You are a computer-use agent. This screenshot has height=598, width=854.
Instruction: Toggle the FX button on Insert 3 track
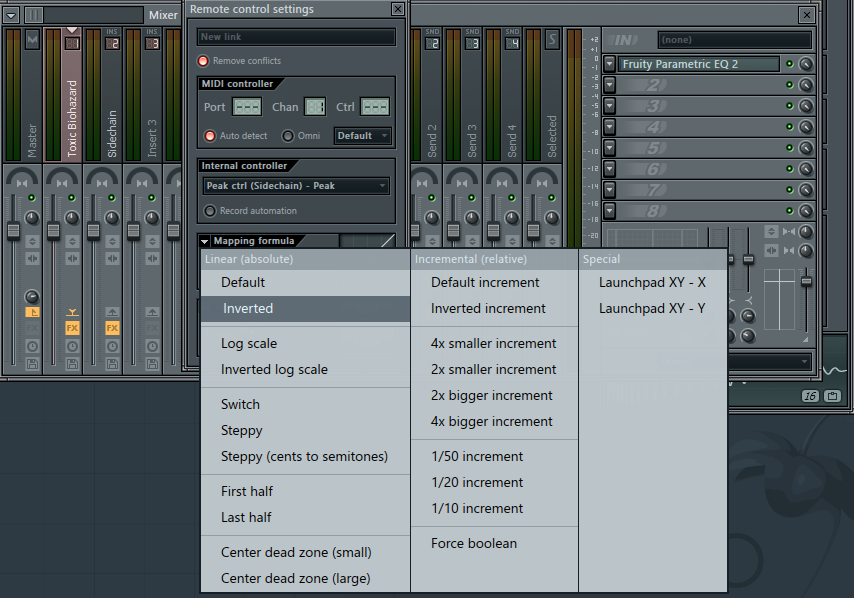[x=152, y=328]
